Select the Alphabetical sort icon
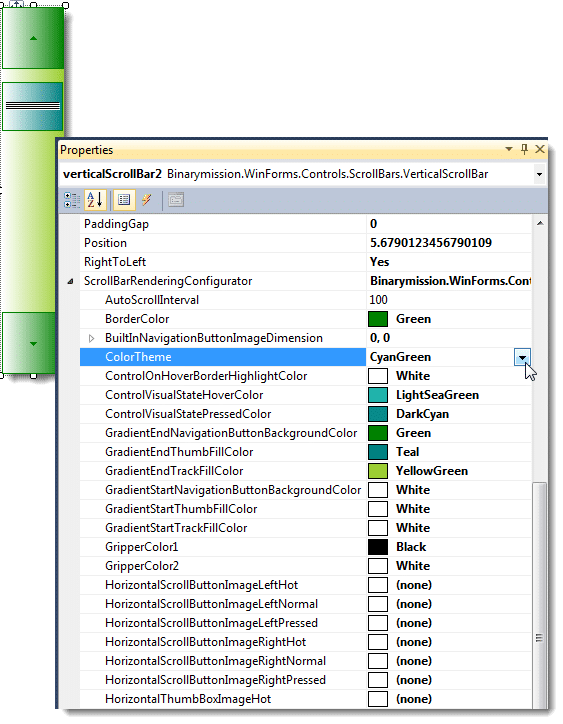This screenshot has width=563, height=724. pyautogui.click(x=95, y=200)
